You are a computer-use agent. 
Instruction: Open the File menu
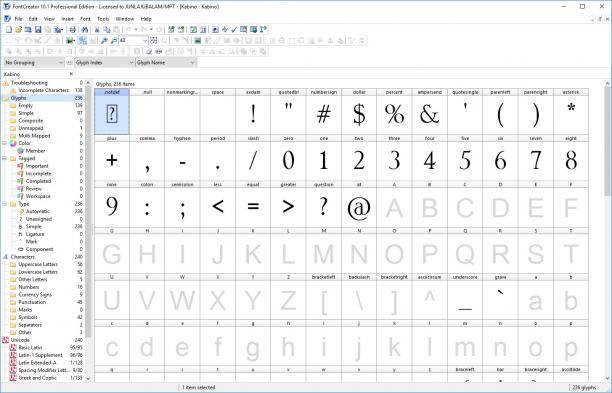(x=18, y=19)
